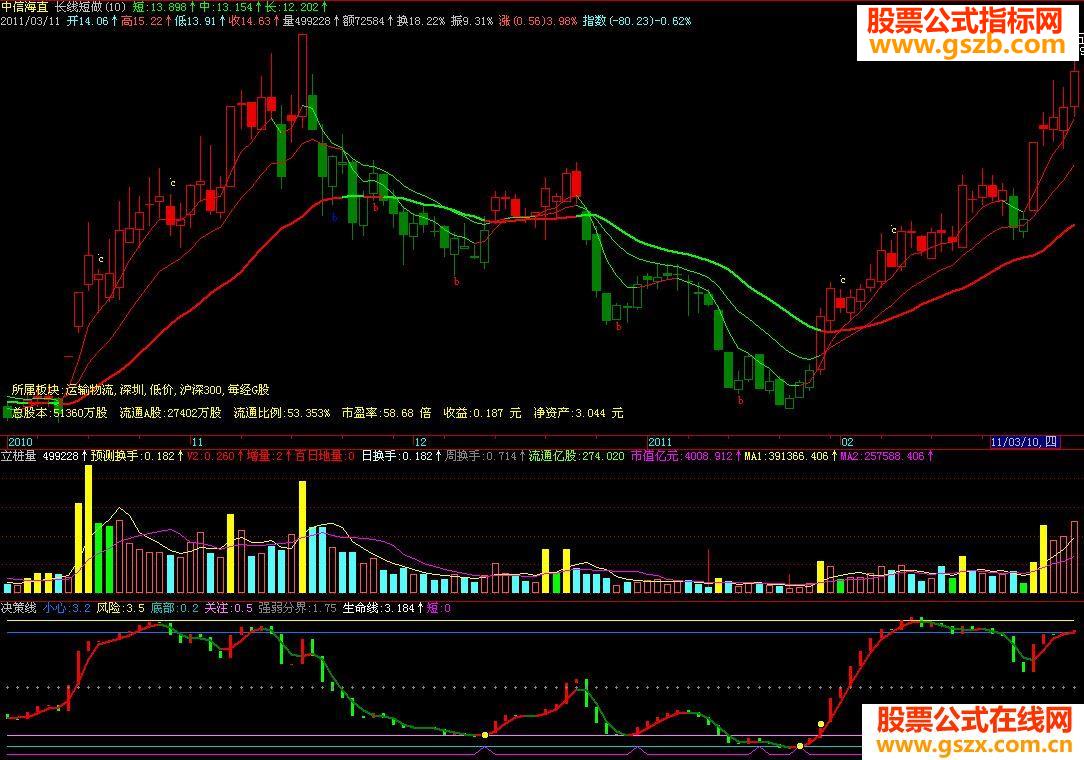Screen dimensions: 1084x760
Task: Click 总股本:51360万股 in the info row
Action: coord(60,413)
